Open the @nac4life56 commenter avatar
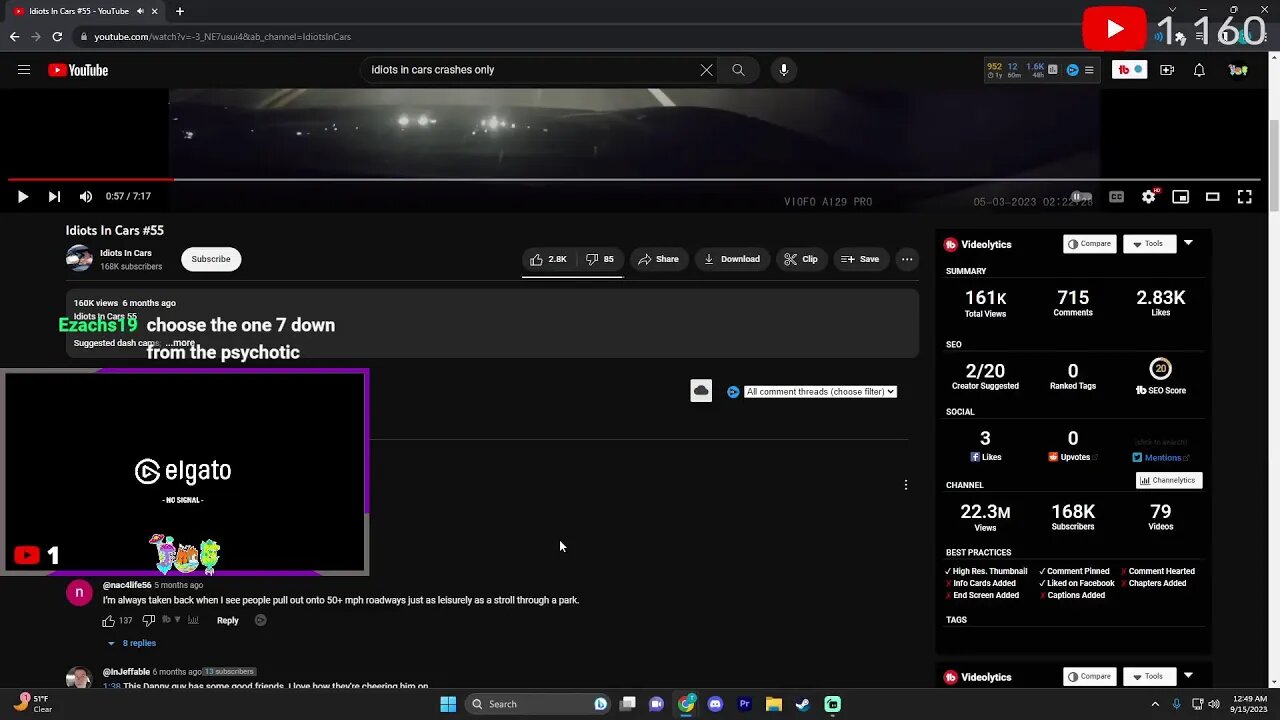Viewport: 1280px width, 720px height. 79,593
